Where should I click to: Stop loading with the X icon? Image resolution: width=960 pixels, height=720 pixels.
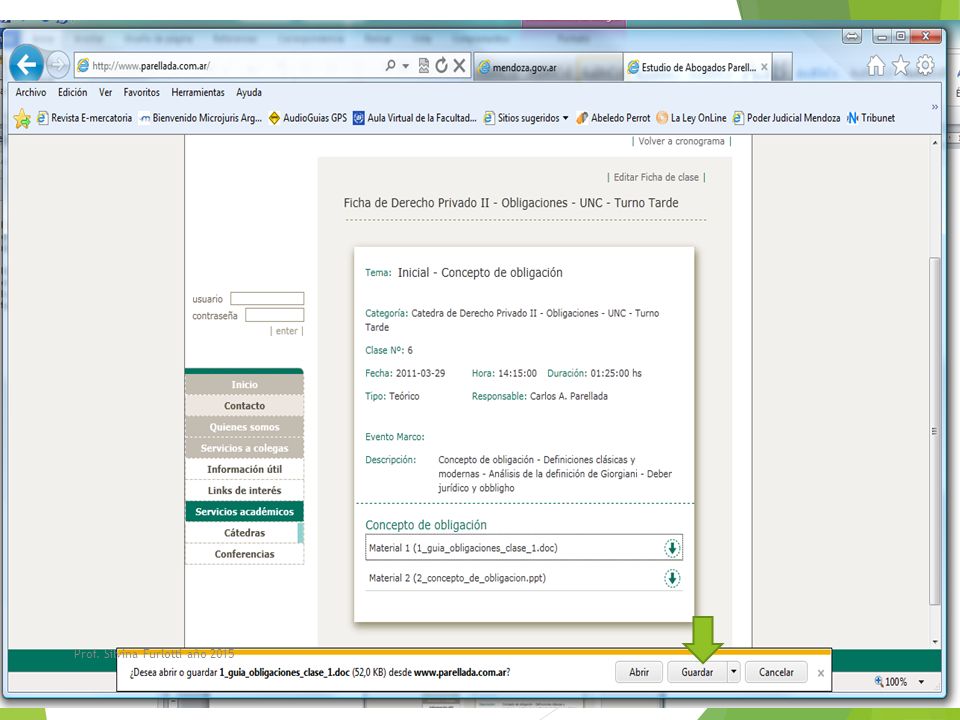click(x=459, y=66)
